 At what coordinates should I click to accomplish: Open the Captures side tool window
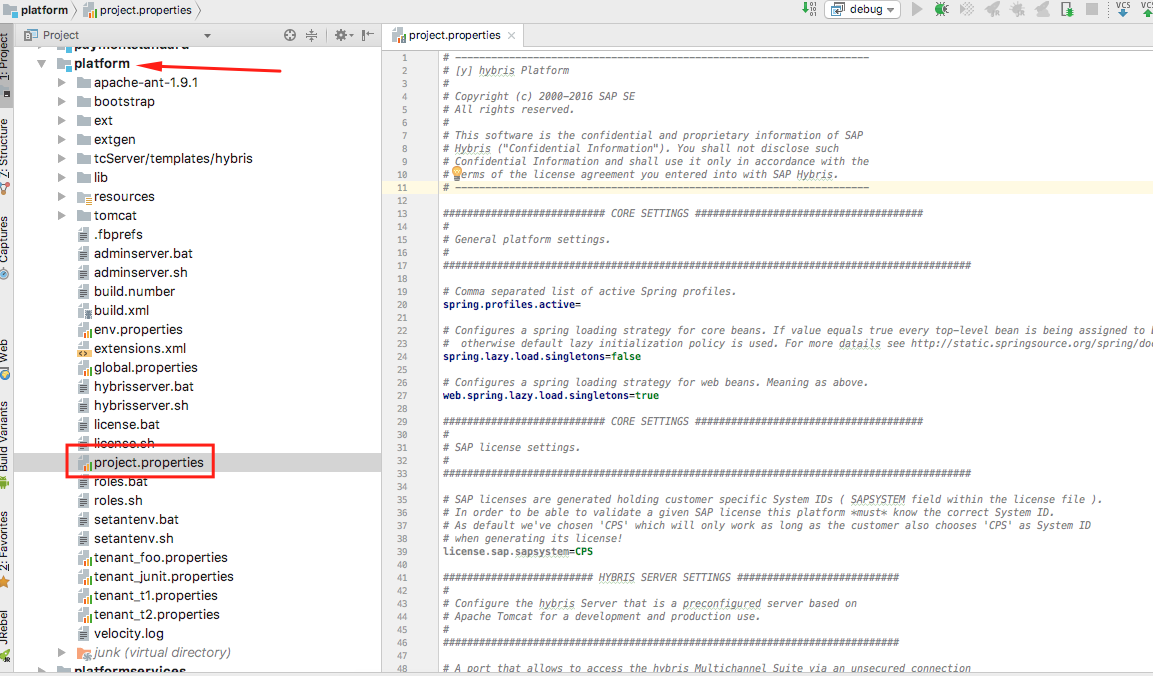(6, 248)
